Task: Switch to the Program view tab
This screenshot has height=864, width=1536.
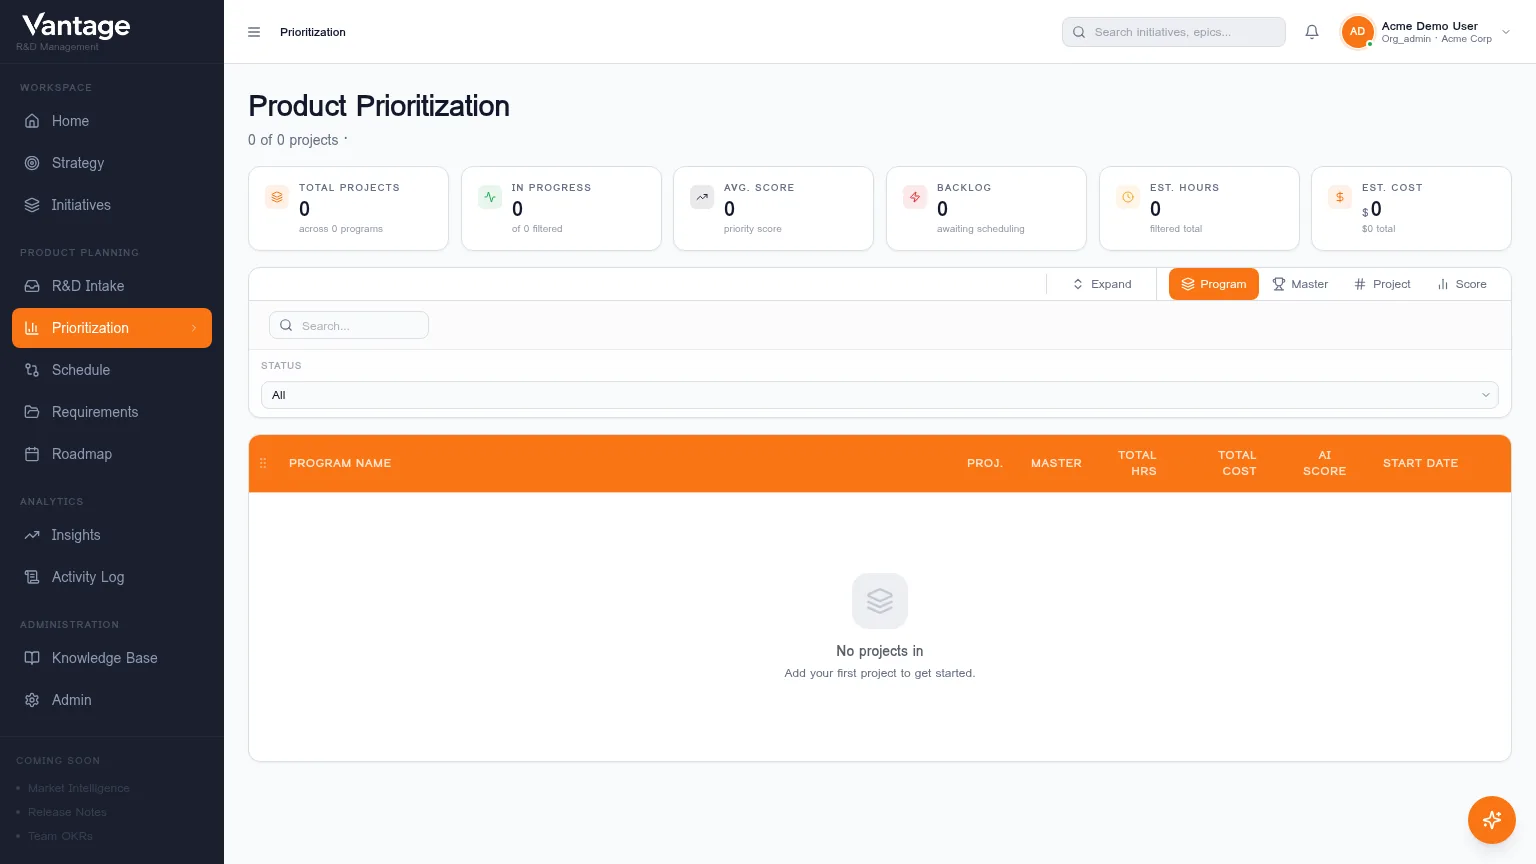Action: (1214, 284)
